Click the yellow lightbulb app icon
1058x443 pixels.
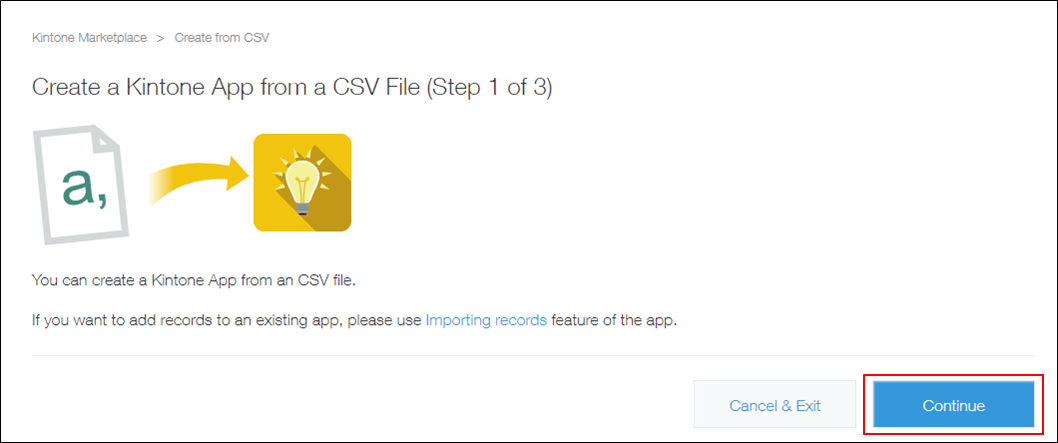click(x=302, y=182)
